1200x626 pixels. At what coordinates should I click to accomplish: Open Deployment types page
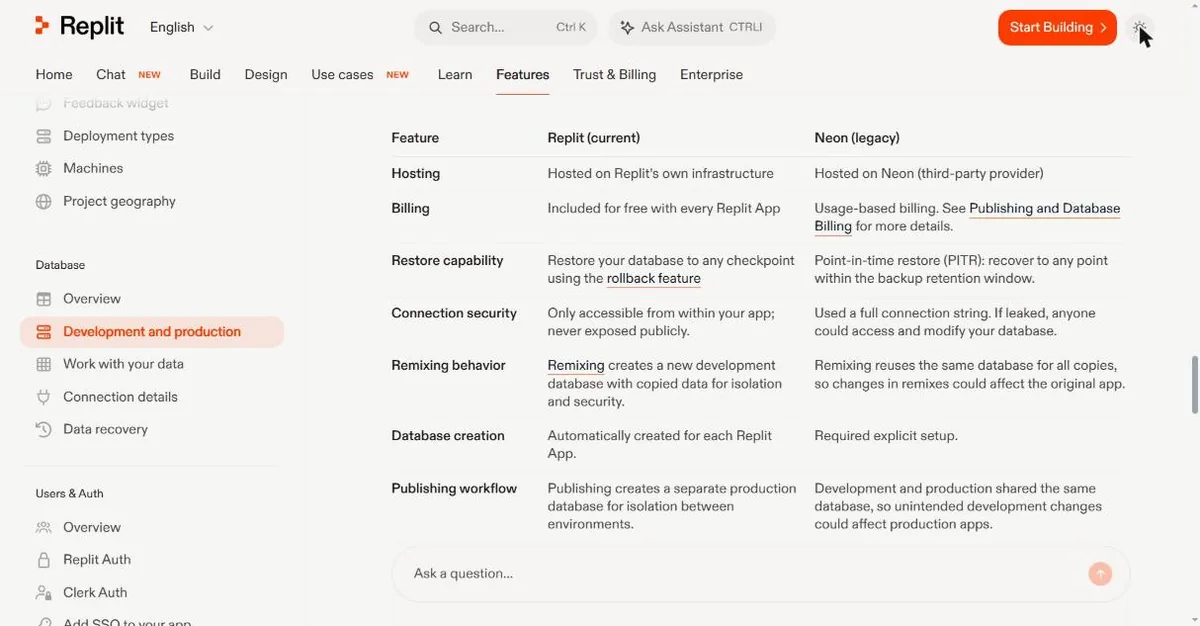[x=118, y=136]
